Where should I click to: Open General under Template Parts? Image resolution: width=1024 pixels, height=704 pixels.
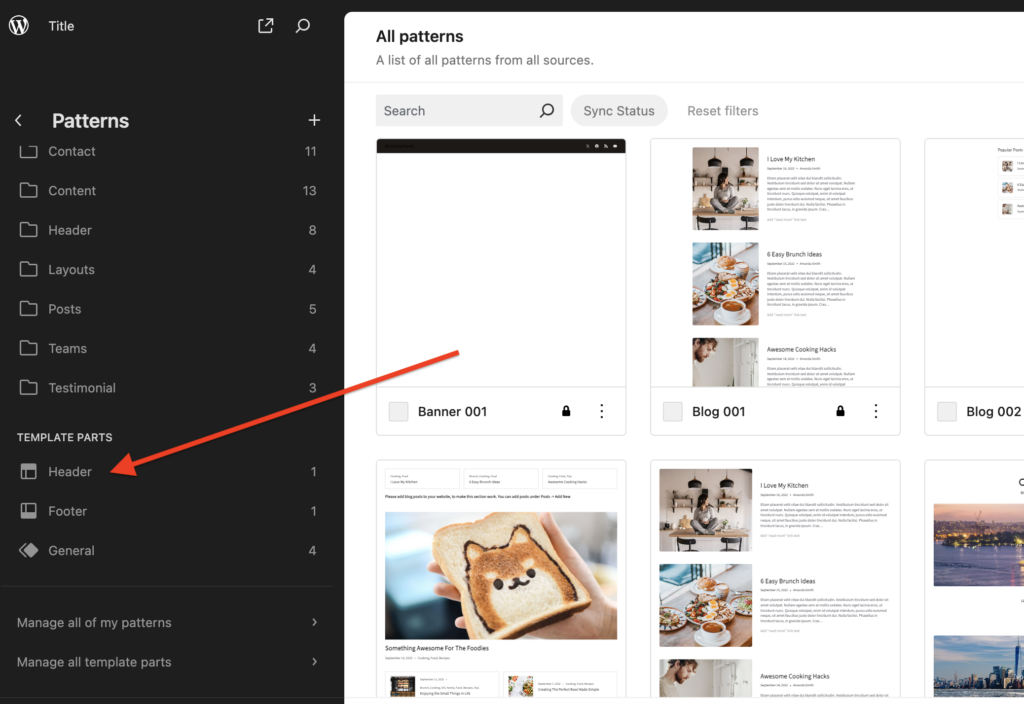pyautogui.click(x=168, y=551)
